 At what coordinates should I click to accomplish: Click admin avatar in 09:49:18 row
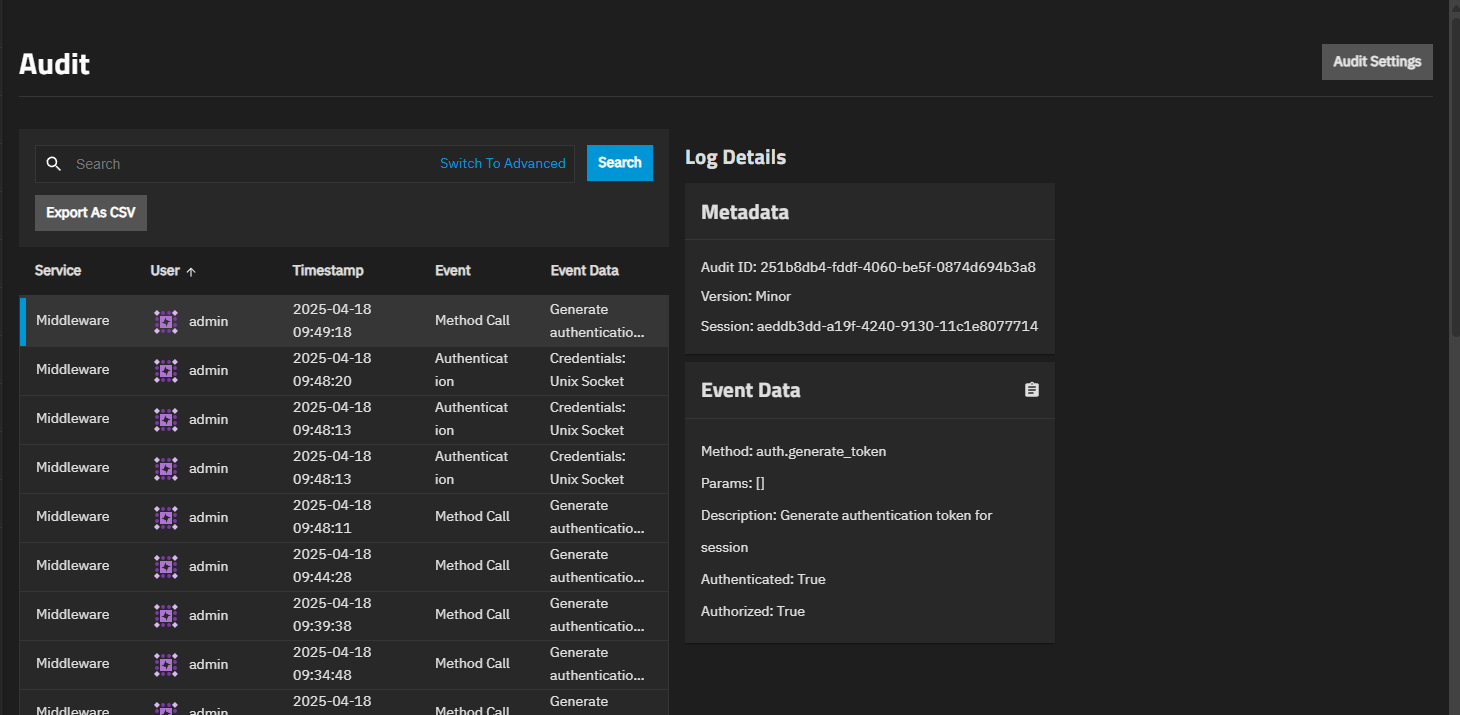[166, 321]
